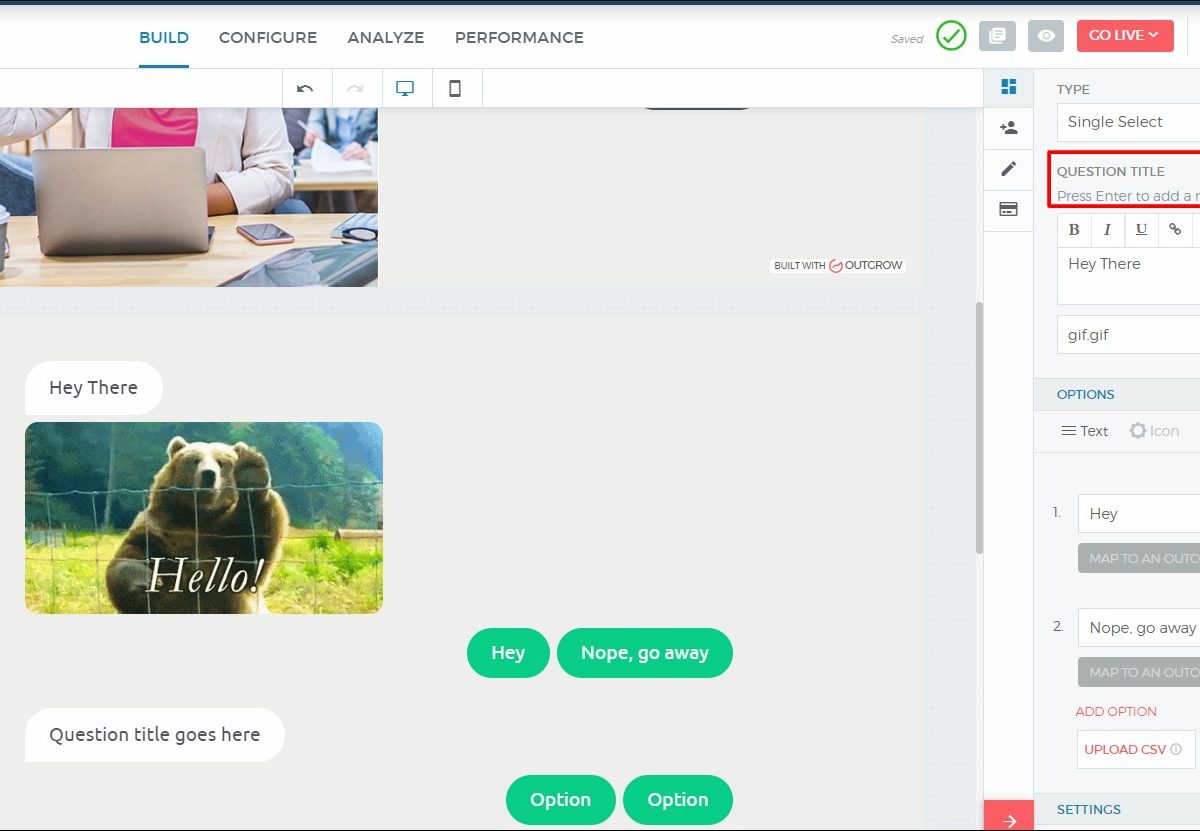
Task: Open the card layout icon in sidebar
Action: click(x=1008, y=210)
